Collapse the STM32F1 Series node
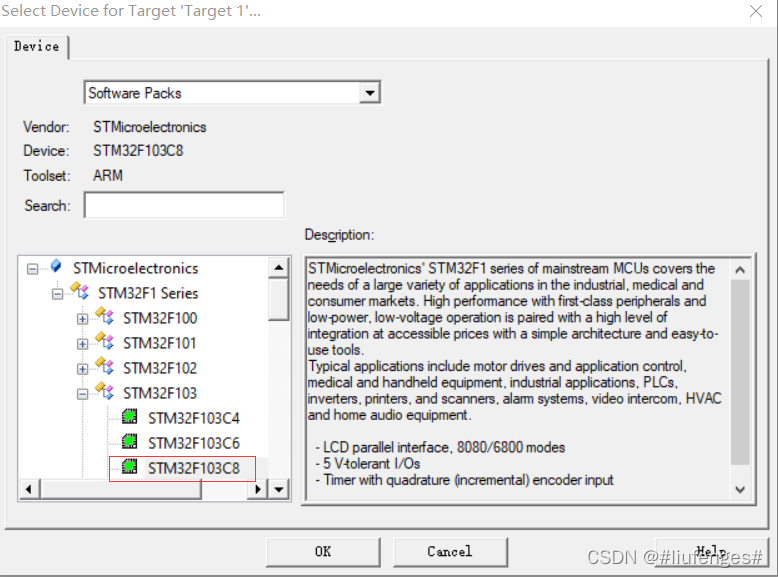778x577 pixels. 58,294
